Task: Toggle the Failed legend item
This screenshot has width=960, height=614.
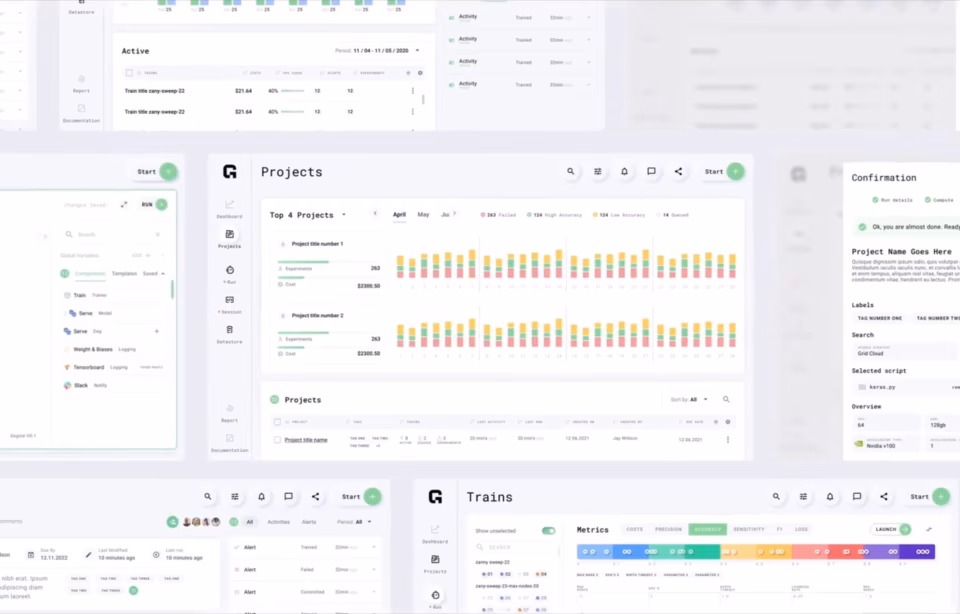Action: (x=498, y=215)
